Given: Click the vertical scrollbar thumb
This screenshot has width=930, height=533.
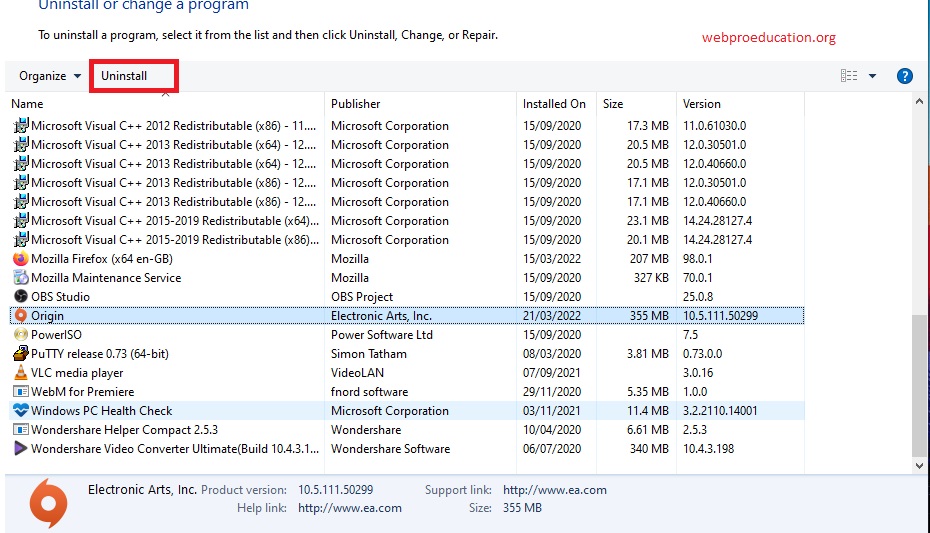Looking at the screenshot, I should tap(919, 386).
